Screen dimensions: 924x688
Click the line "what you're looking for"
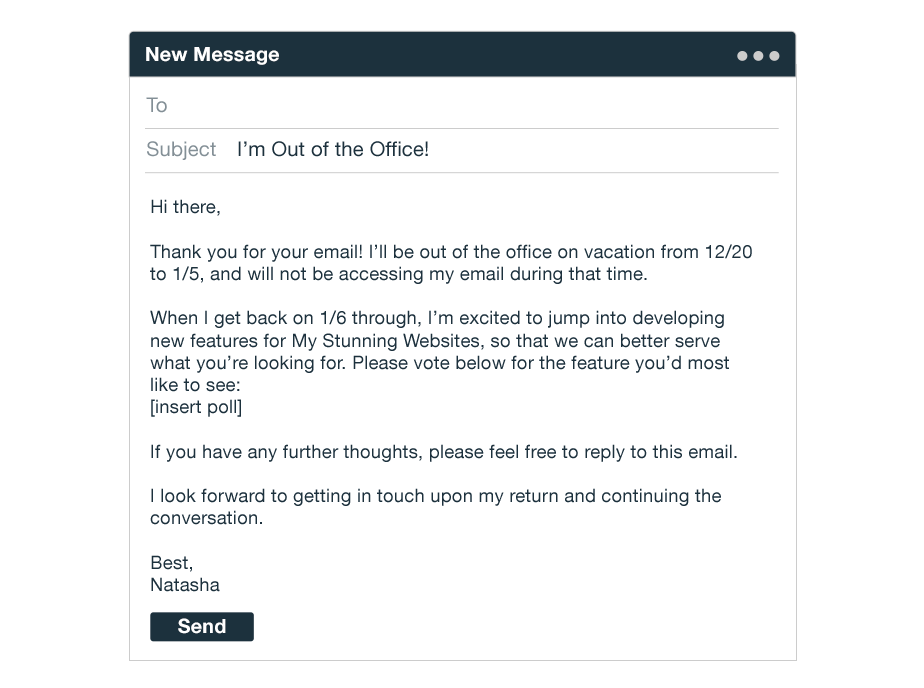[x=439, y=363]
